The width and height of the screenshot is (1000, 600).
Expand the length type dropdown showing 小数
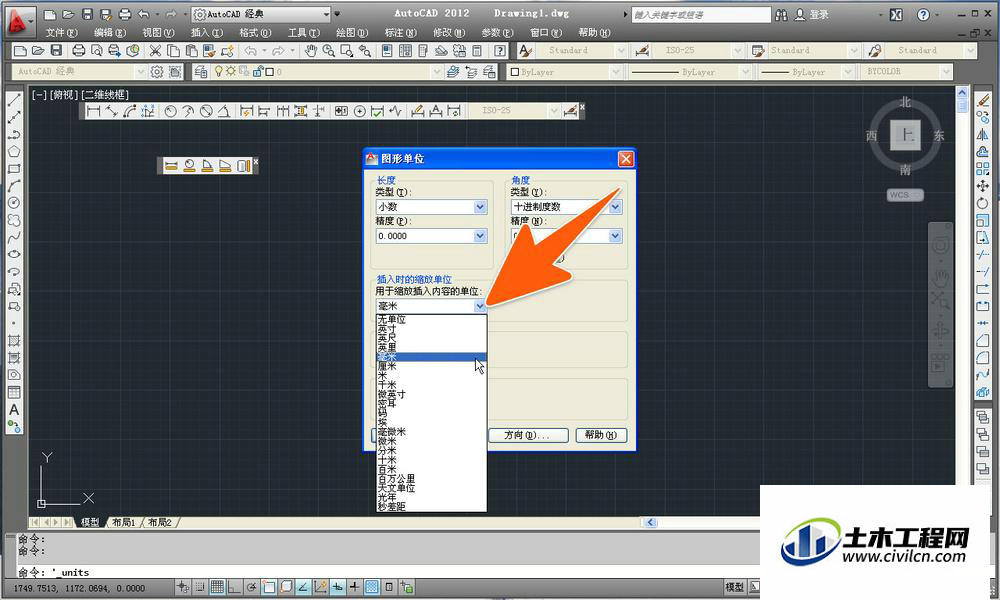(x=480, y=207)
